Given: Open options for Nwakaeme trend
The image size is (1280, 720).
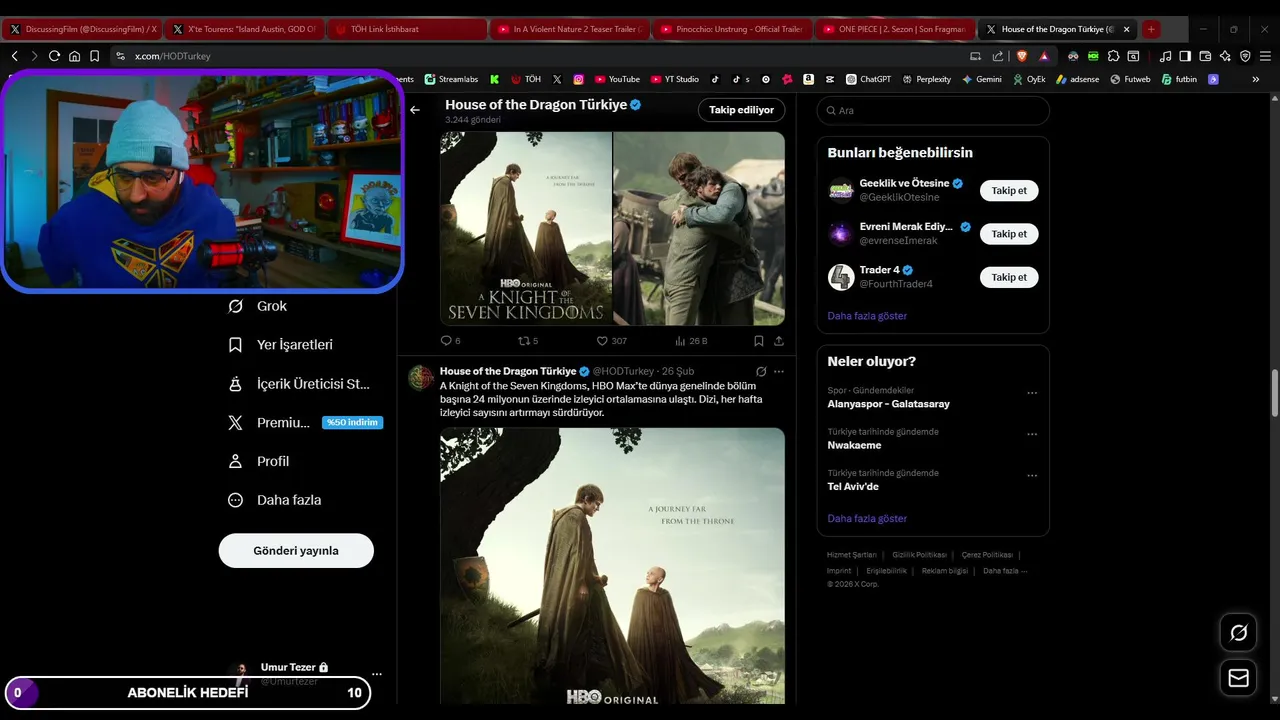Looking at the screenshot, I should pos(1032,434).
